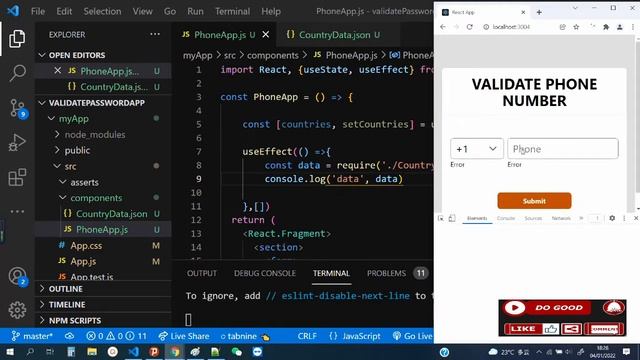The image size is (640, 360).
Task: Open the +1 country code dropdown
Action: pyautogui.click(x=477, y=149)
